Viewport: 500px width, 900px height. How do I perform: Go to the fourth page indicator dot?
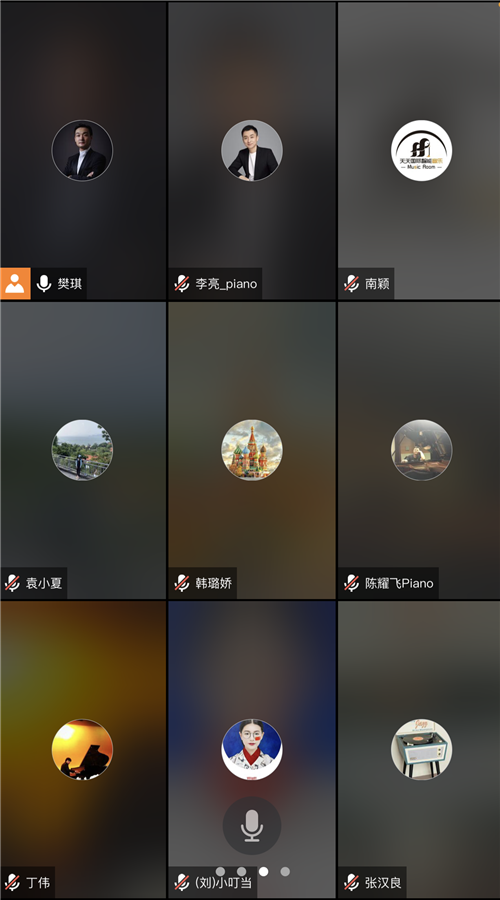coord(285,871)
